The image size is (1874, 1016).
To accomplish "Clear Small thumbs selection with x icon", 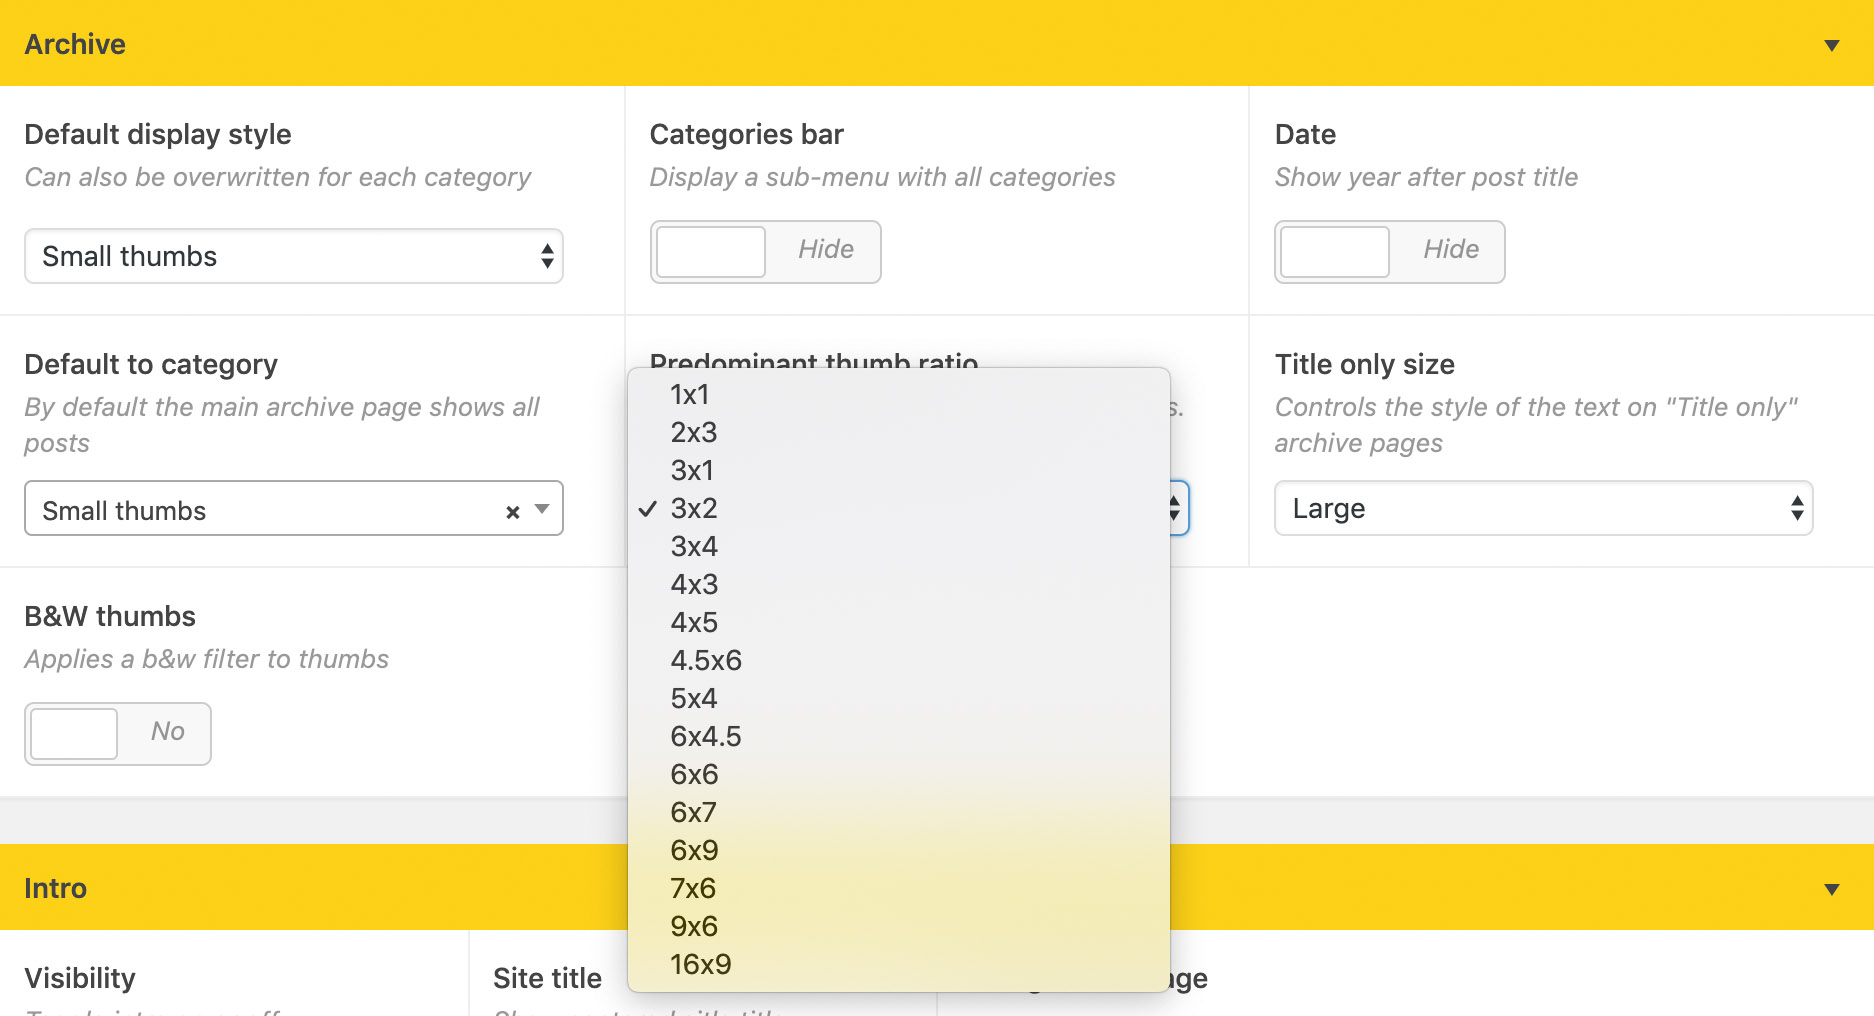I will tap(512, 512).
